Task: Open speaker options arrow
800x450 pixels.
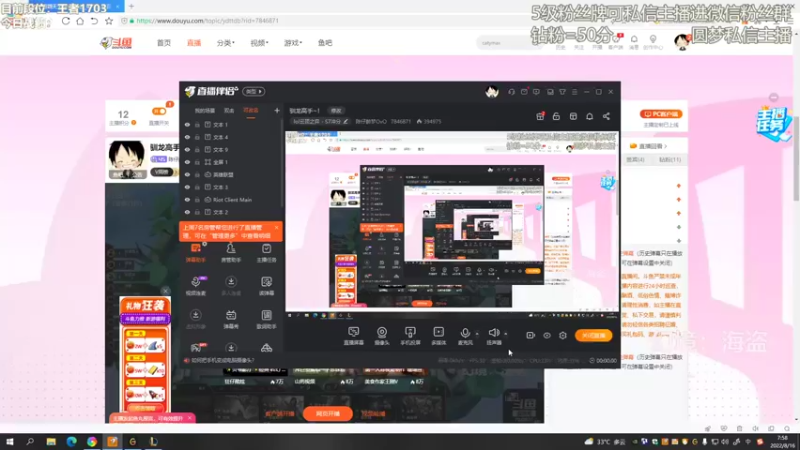Action: pyautogui.click(x=506, y=334)
